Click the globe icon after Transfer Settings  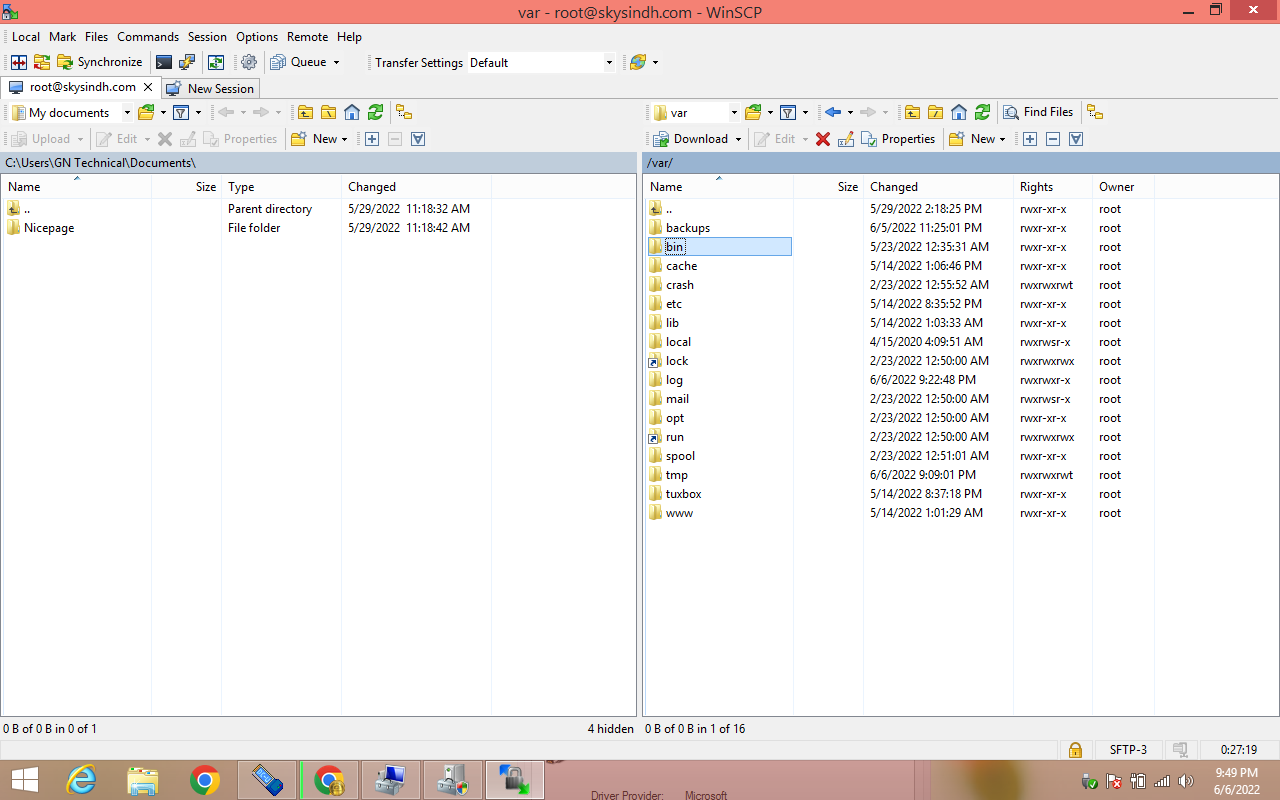tap(637, 62)
